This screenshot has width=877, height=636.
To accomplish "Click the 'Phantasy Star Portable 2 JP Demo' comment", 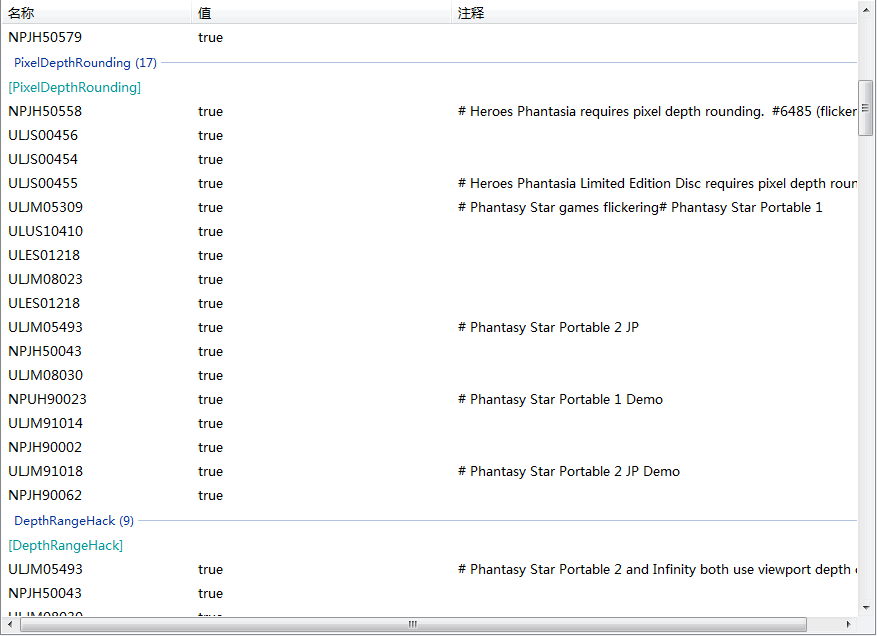I will click(569, 472).
